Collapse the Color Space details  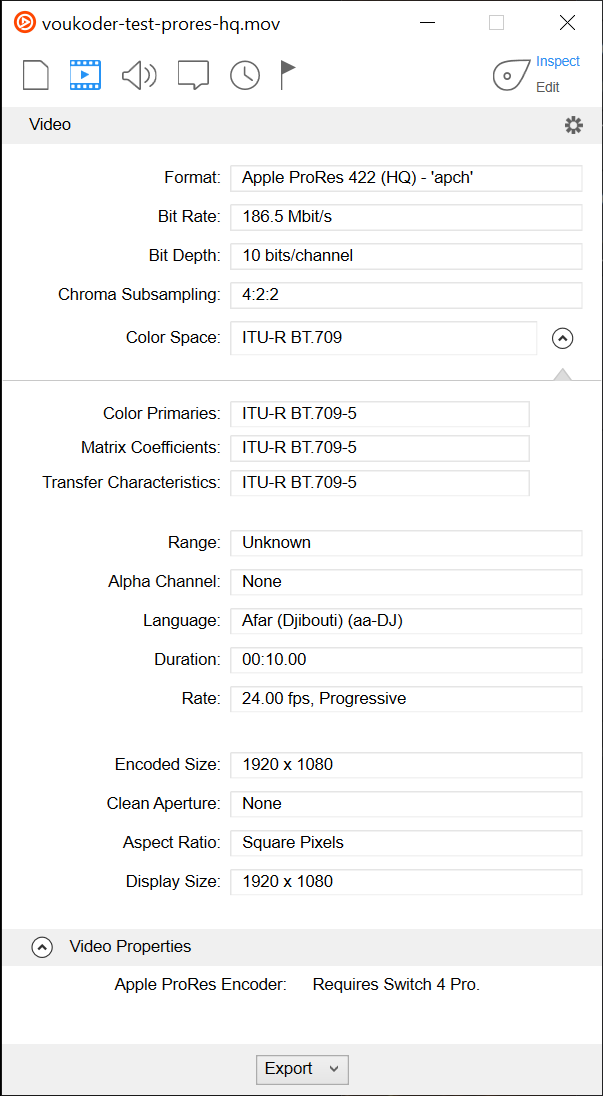click(x=562, y=338)
